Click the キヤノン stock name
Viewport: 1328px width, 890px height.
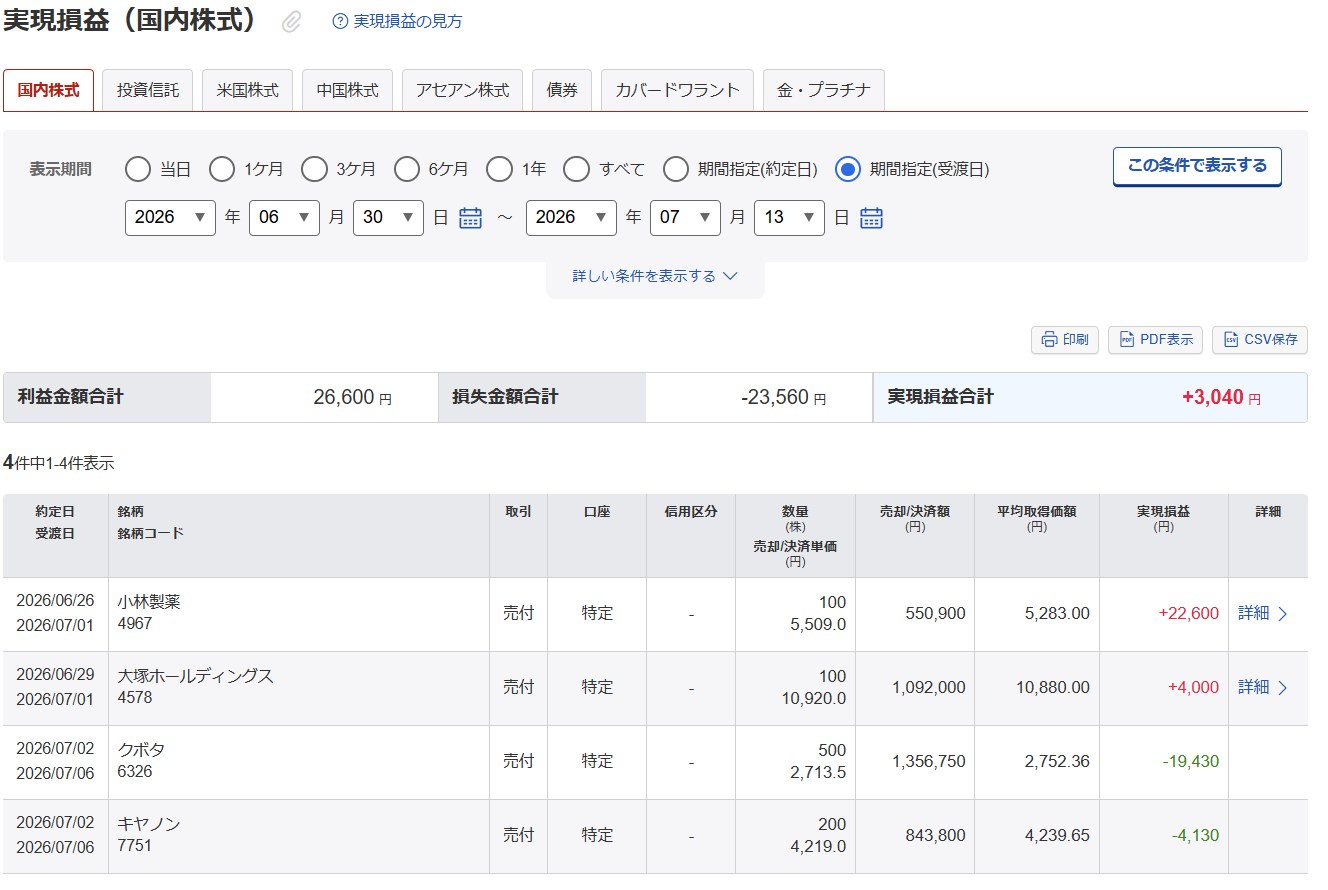point(149,824)
